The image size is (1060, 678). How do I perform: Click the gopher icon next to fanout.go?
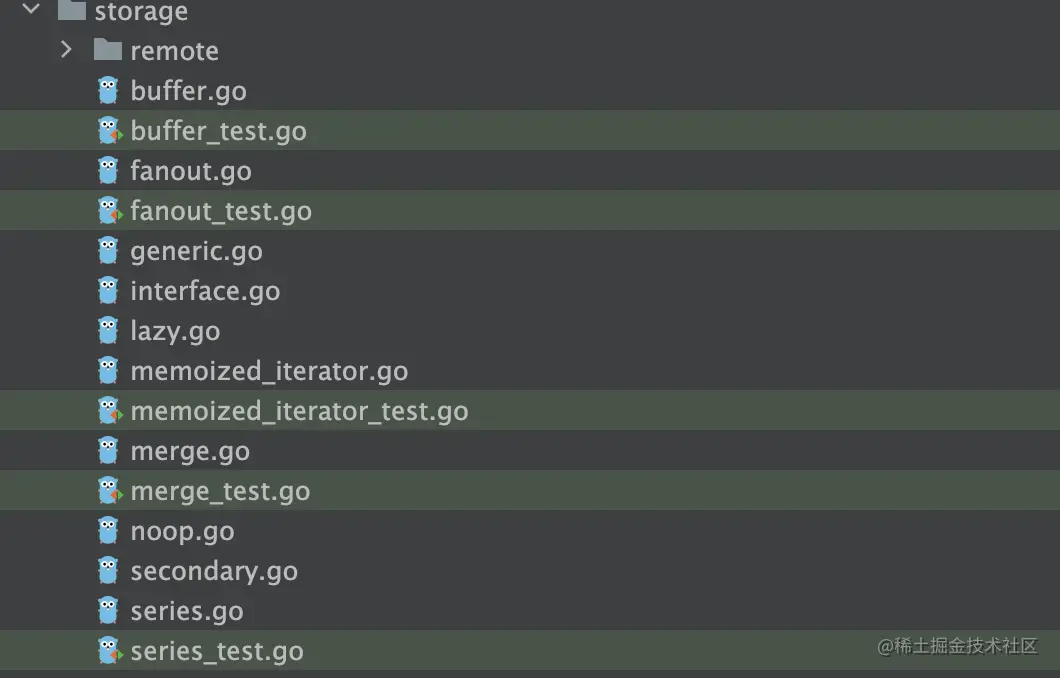tap(108, 171)
